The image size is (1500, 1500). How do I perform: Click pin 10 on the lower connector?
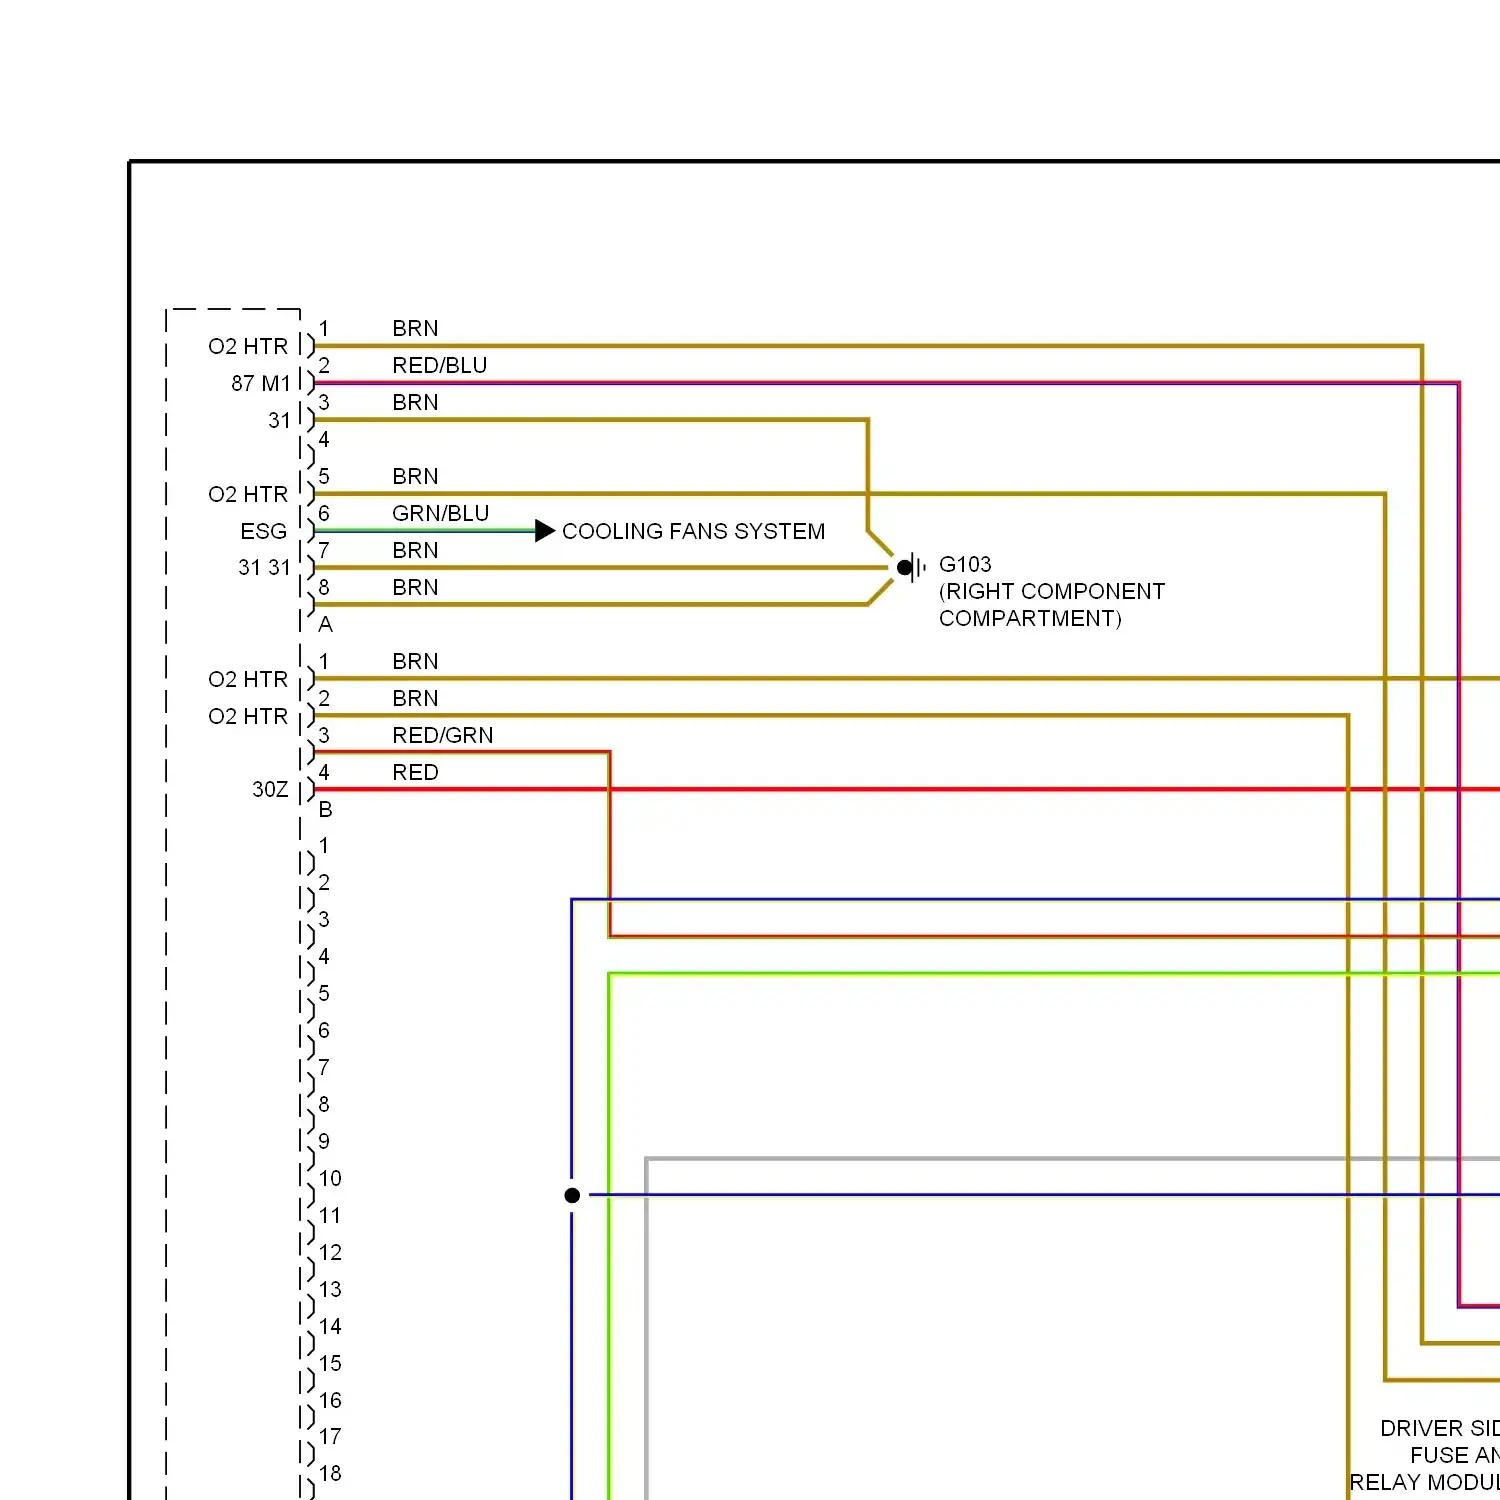(330, 1178)
